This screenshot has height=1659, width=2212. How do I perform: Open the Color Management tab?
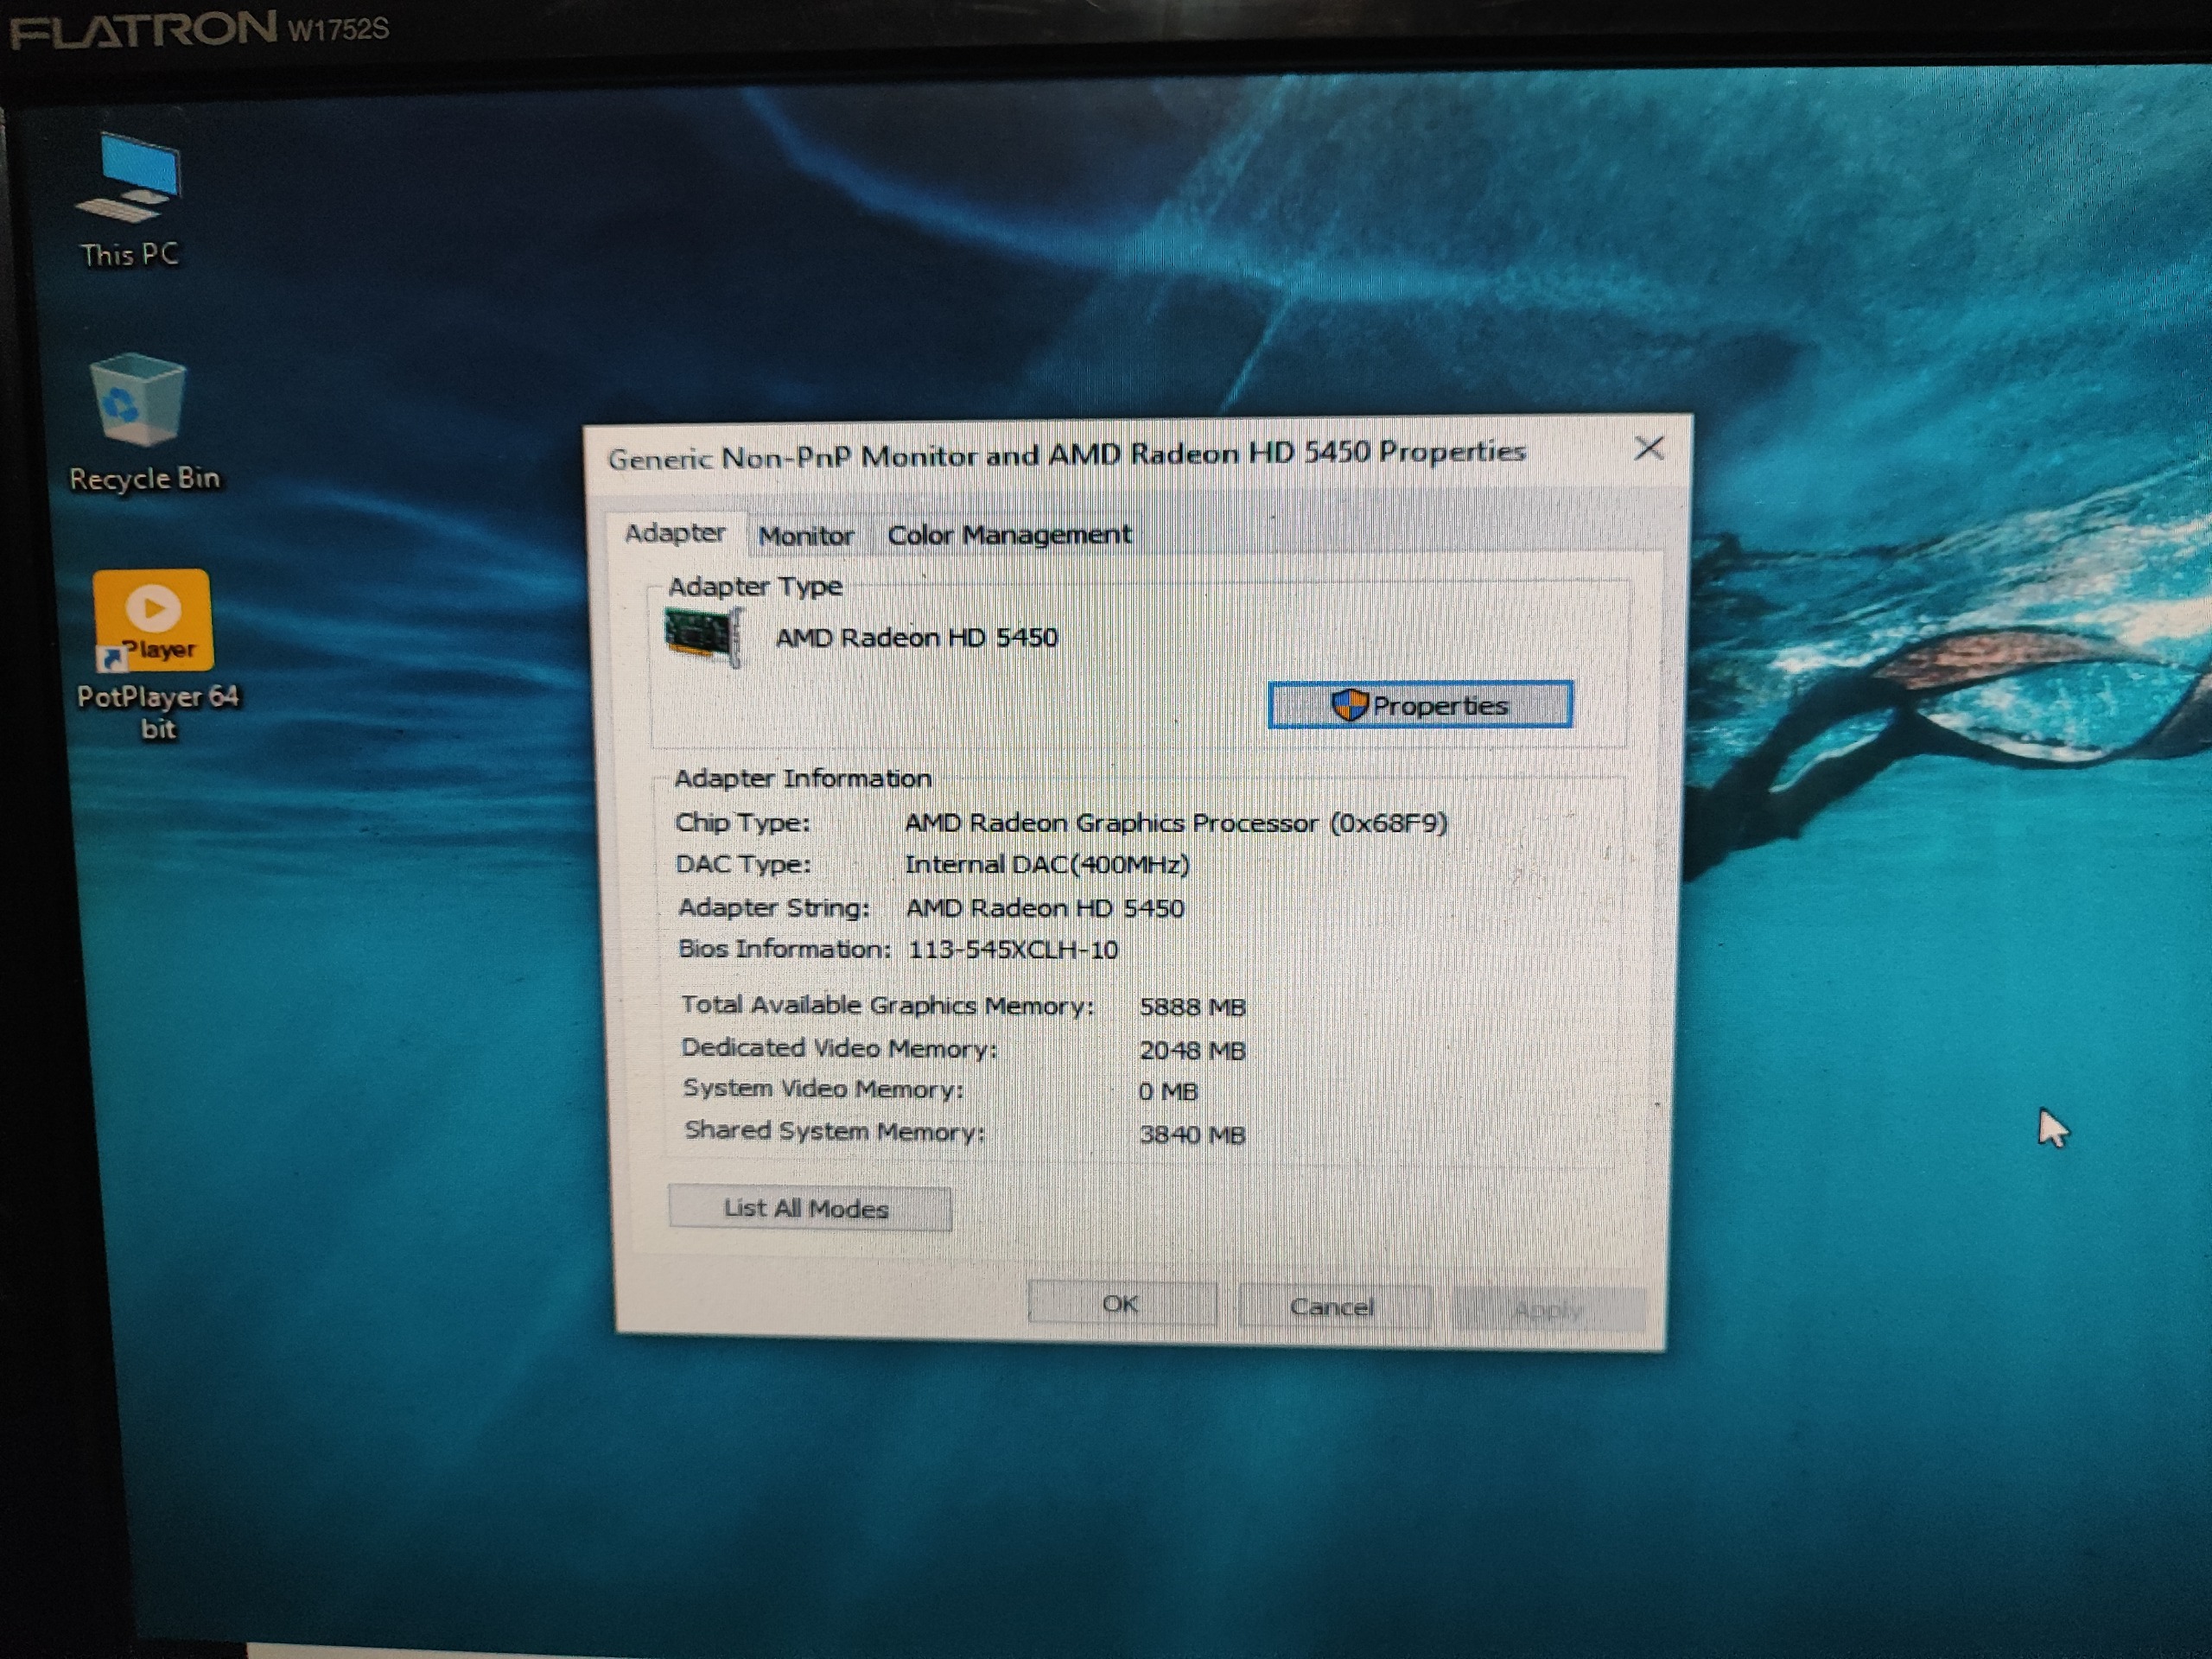(1009, 535)
